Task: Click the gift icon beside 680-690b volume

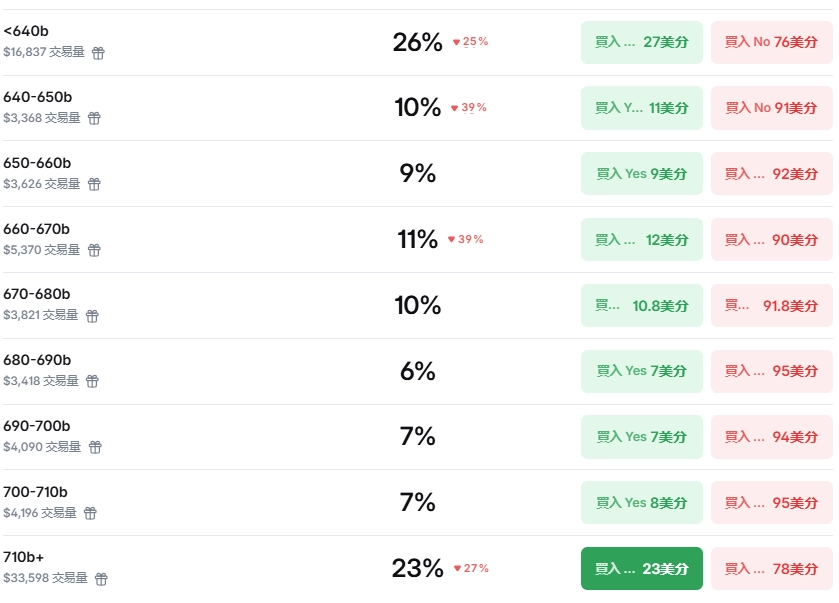Action: [x=92, y=381]
